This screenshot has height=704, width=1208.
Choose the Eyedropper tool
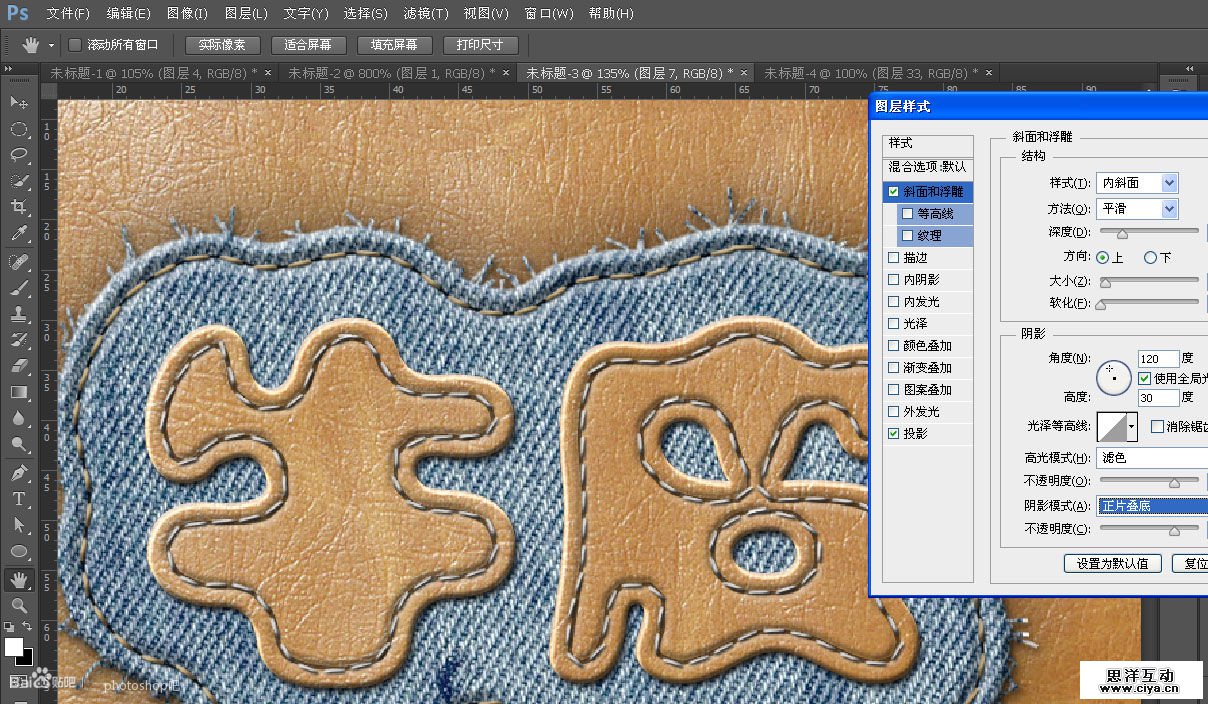(x=19, y=234)
